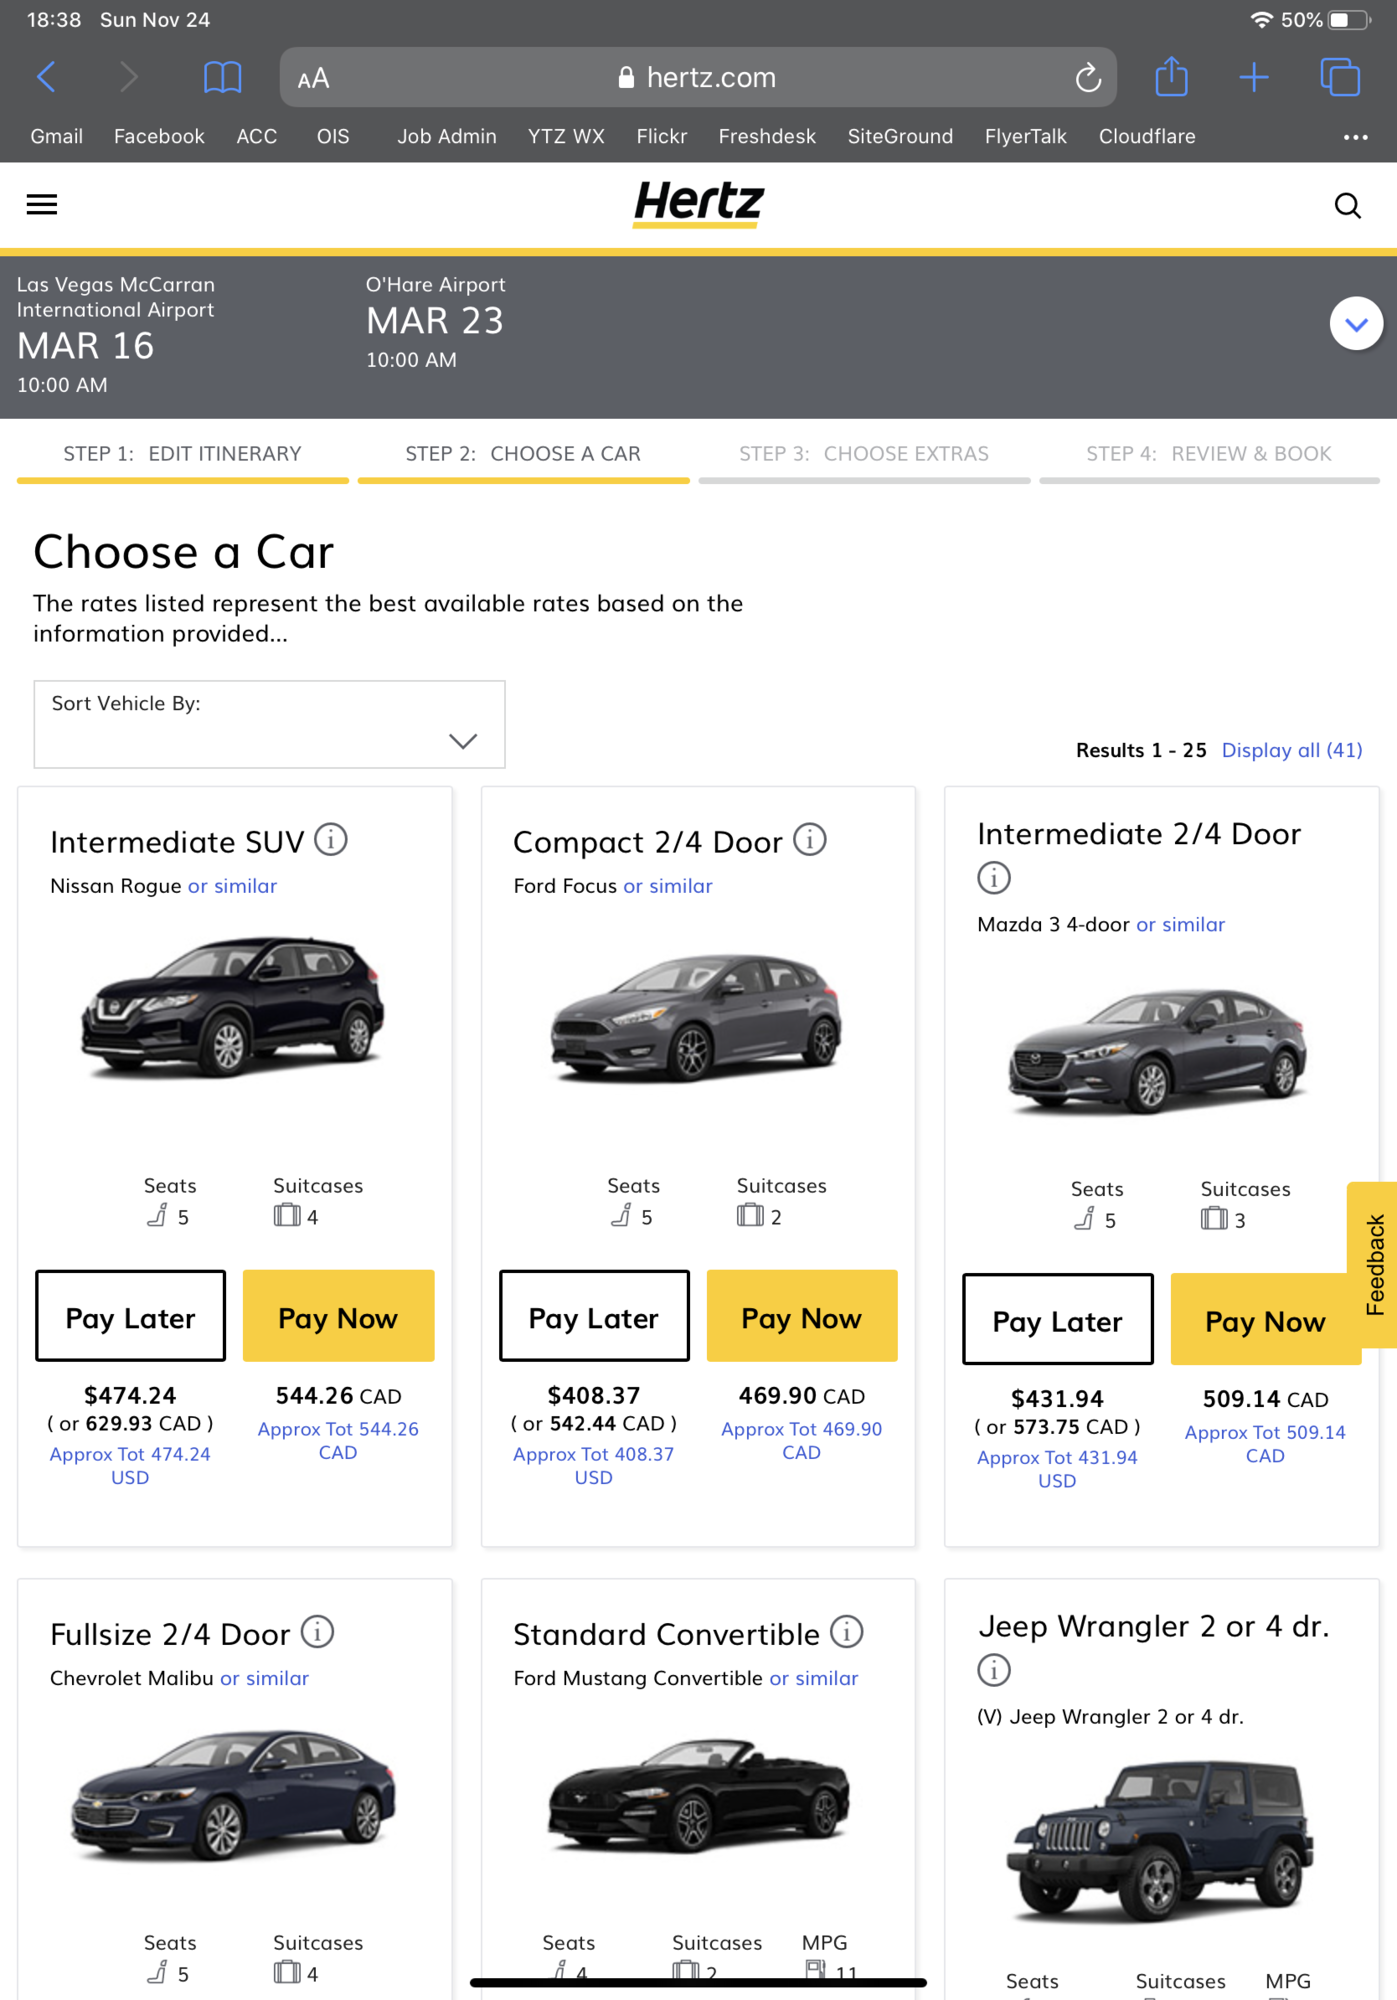Viewport: 1397px width, 2000px height.
Task: Tap the Ford Focus car image
Action: click(x=697, y=1018)
